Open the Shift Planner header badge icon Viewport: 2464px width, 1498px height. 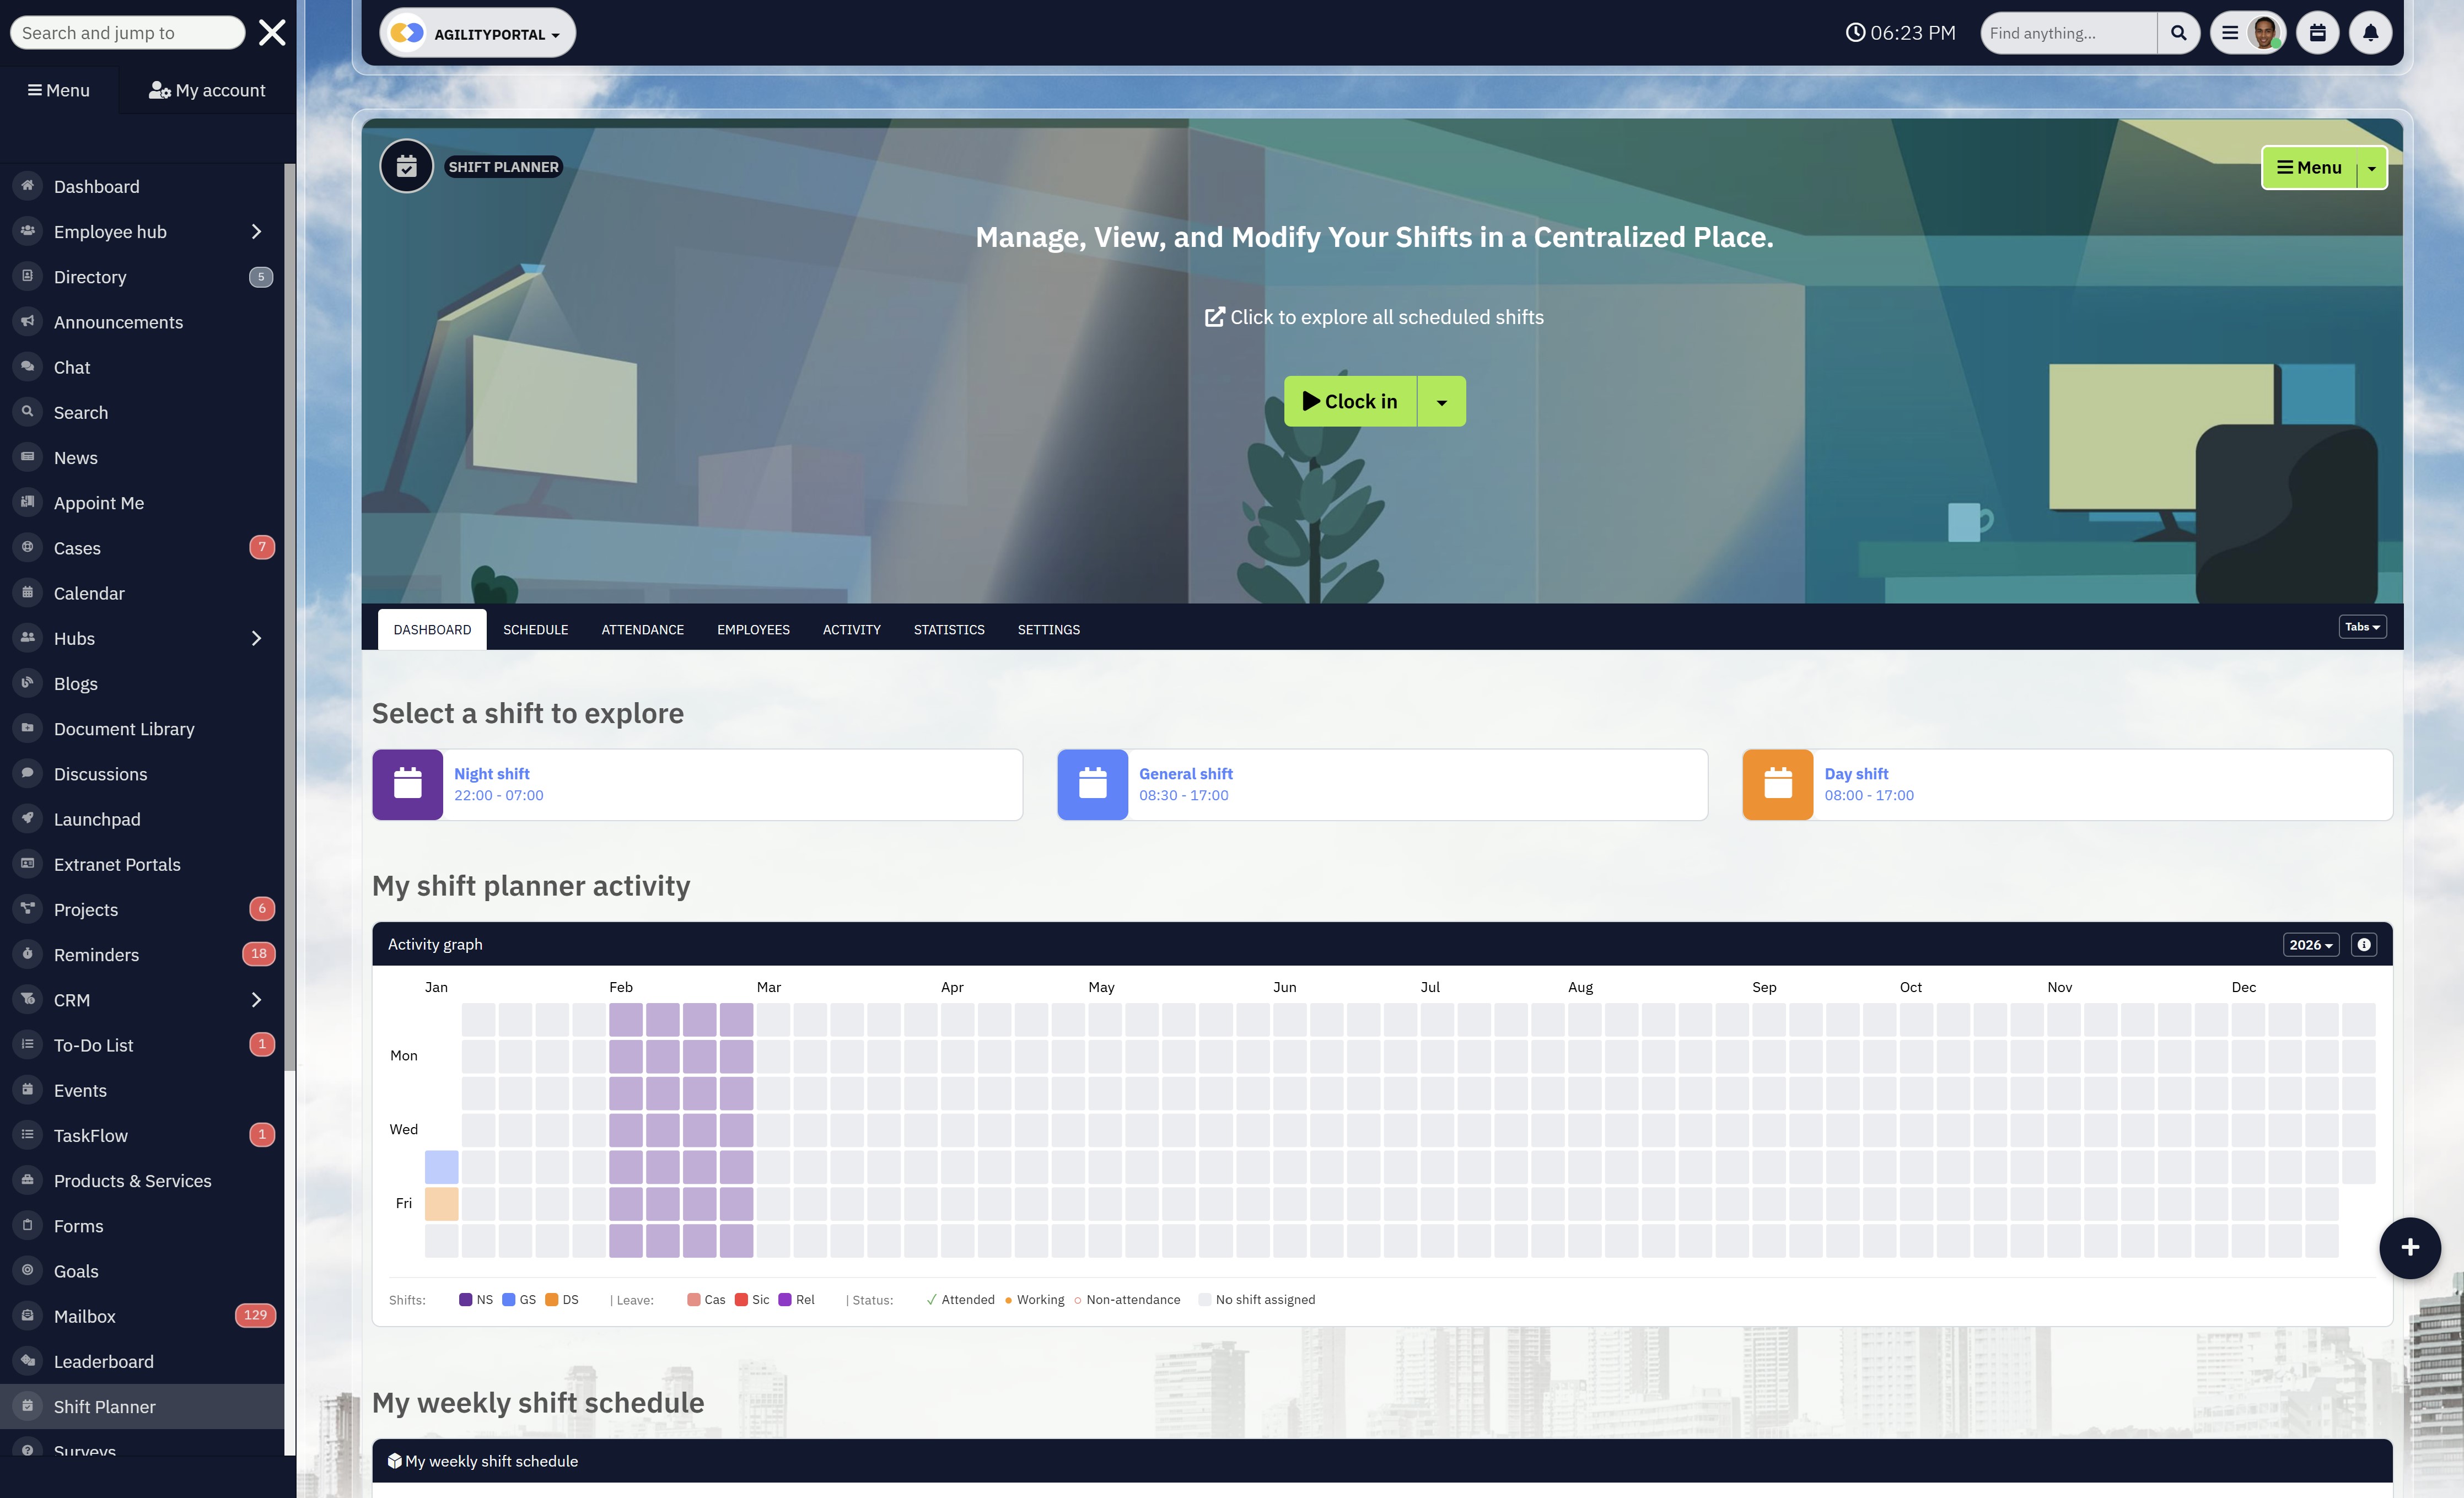coord(406,166)
